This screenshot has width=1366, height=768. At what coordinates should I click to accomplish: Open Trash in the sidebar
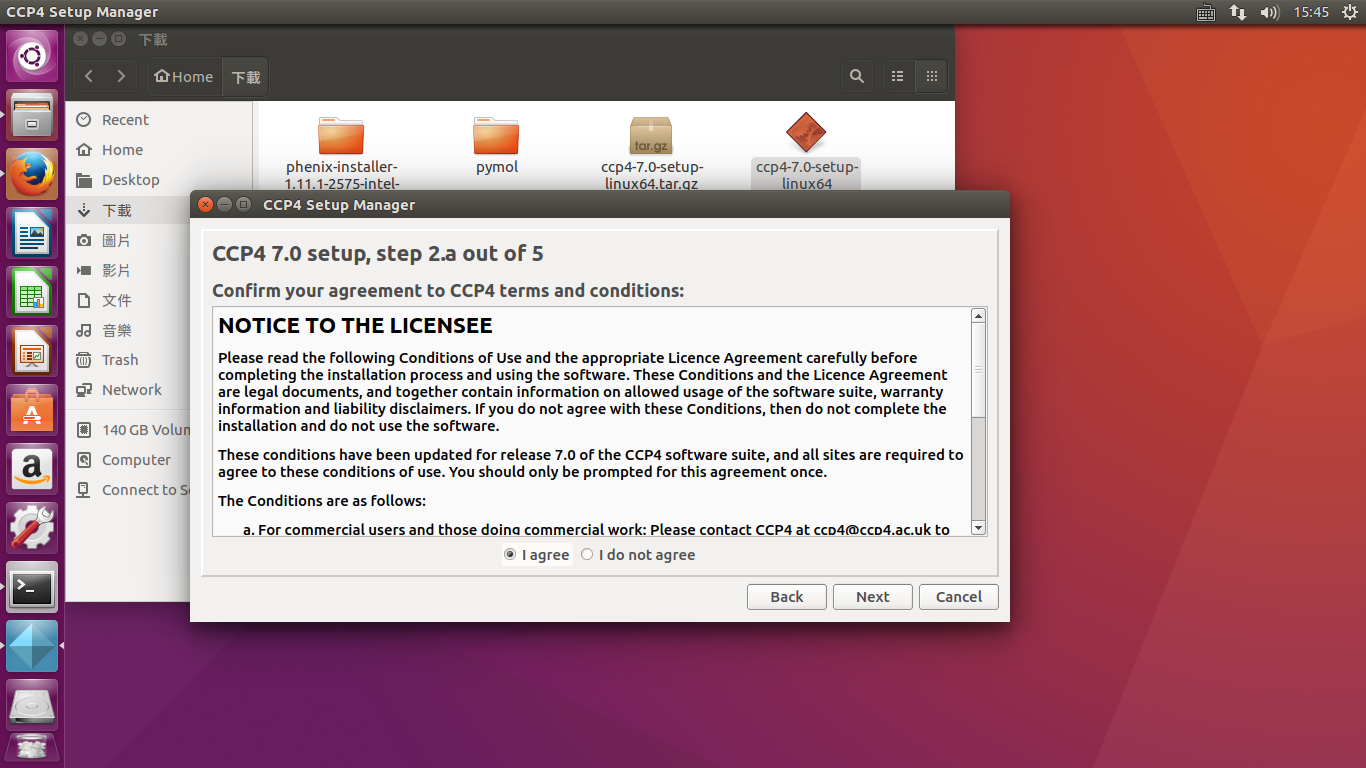(119, 360)
